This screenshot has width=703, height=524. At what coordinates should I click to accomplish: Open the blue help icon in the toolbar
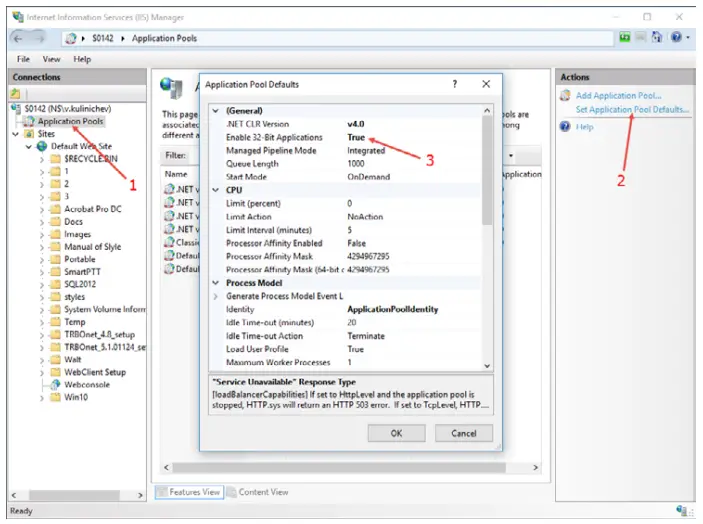[676, 37]
